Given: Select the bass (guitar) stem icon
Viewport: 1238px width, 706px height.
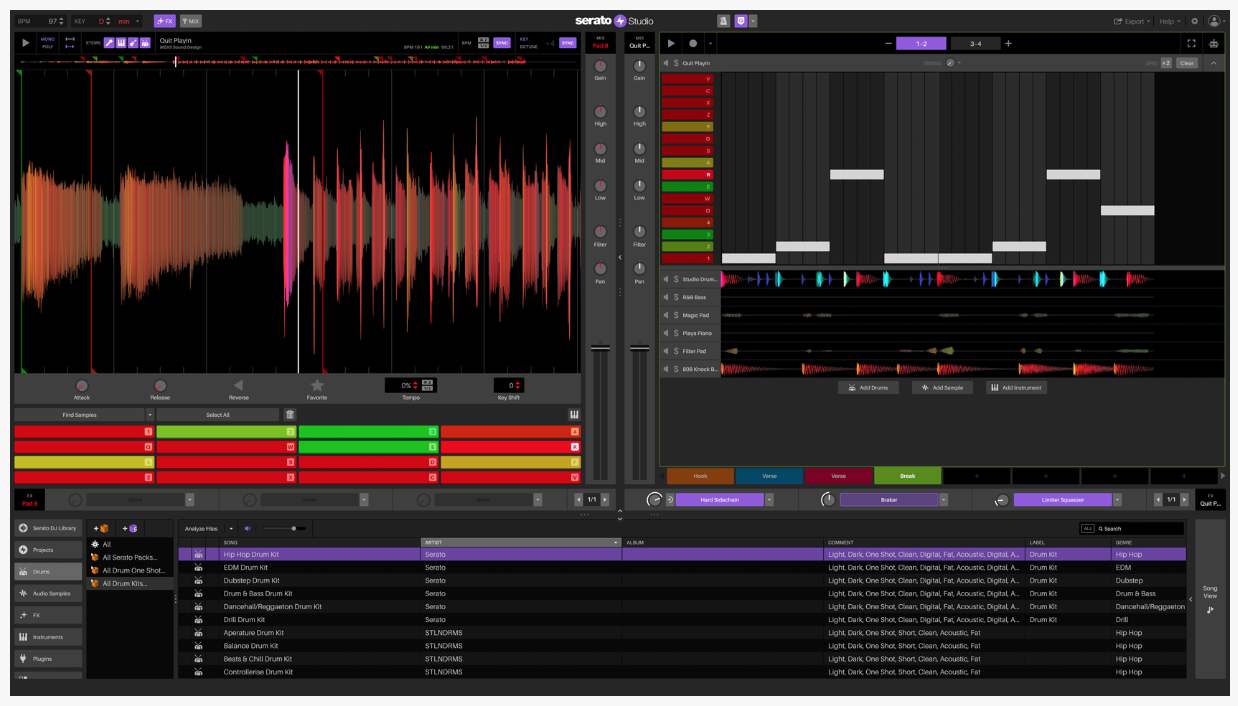Looking at the screenshot, I should 133,43.
